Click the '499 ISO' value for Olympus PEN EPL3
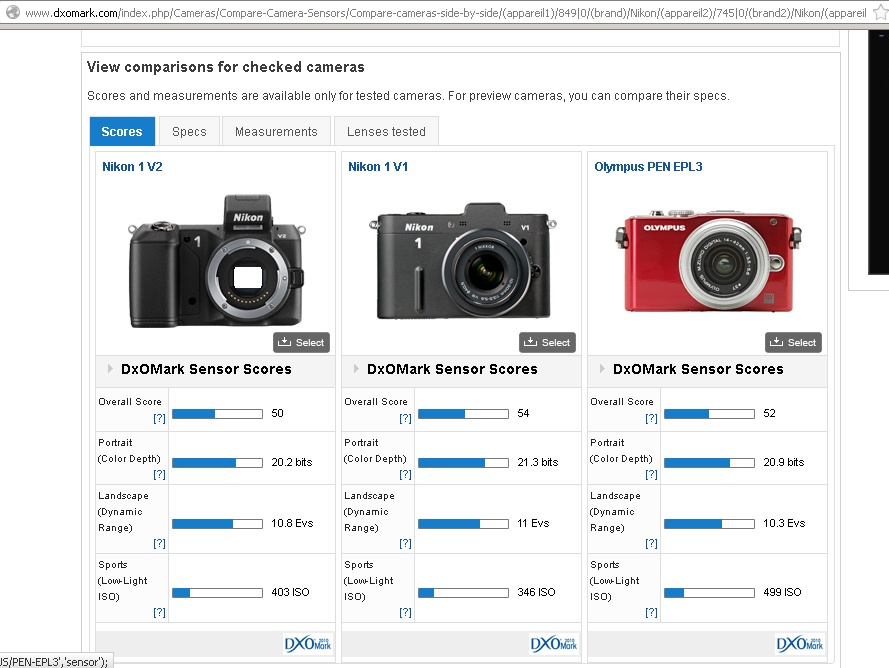Screen dimensions: 889x668 pyautogui.click(x=782, y=593)
